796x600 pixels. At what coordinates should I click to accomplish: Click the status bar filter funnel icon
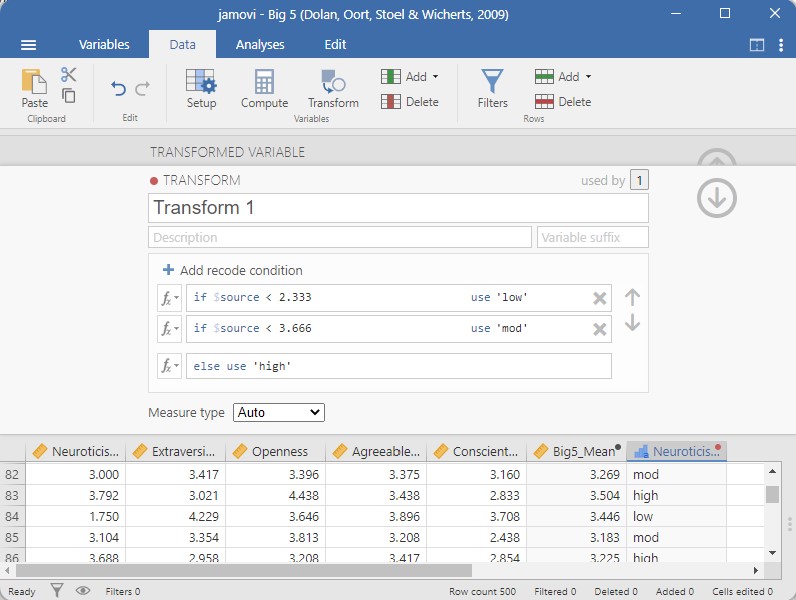(57, 590)
